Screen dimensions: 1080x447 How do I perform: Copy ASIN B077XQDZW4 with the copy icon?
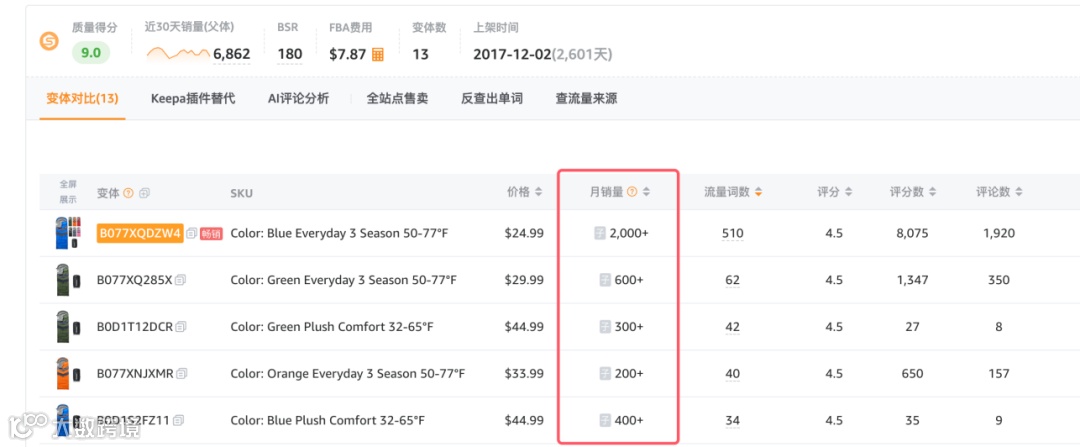(x=191, y=233)
